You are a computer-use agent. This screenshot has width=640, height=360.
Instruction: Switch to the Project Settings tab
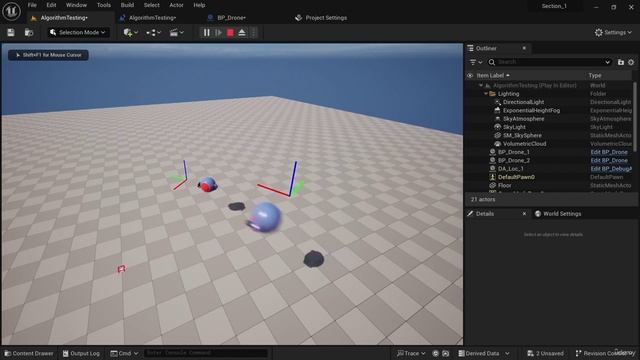point(326,18)
